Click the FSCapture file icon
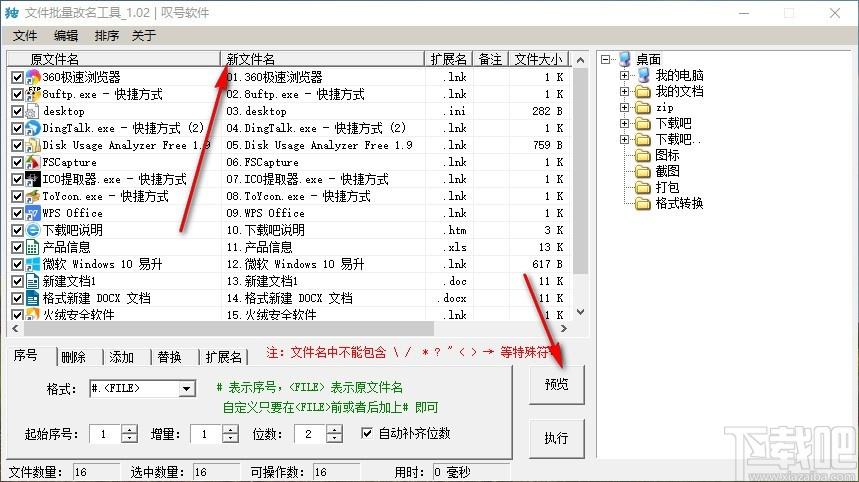Screen dimensions: 859x482 33,162
